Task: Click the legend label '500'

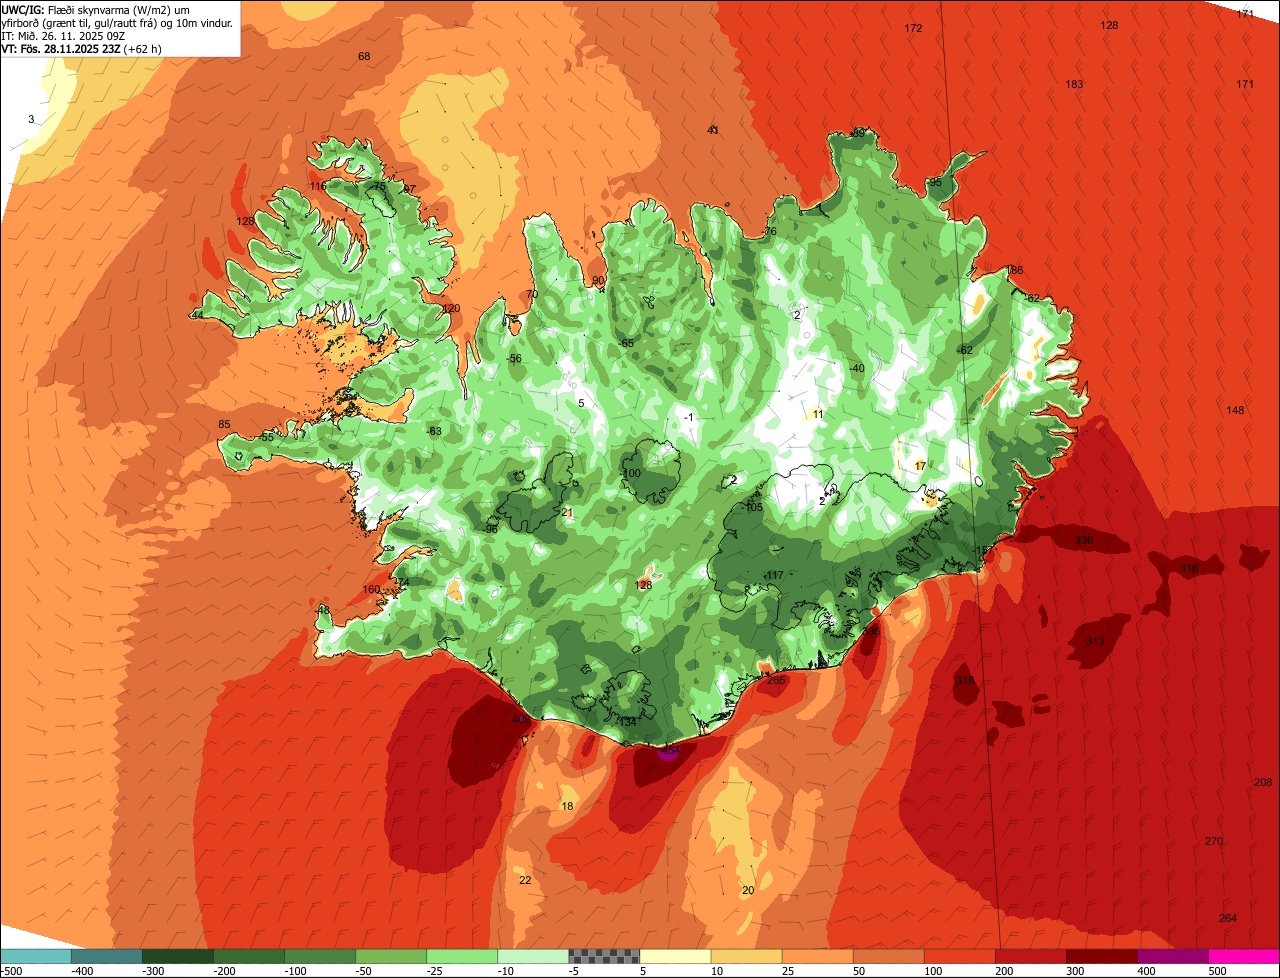Action: 1217,970
